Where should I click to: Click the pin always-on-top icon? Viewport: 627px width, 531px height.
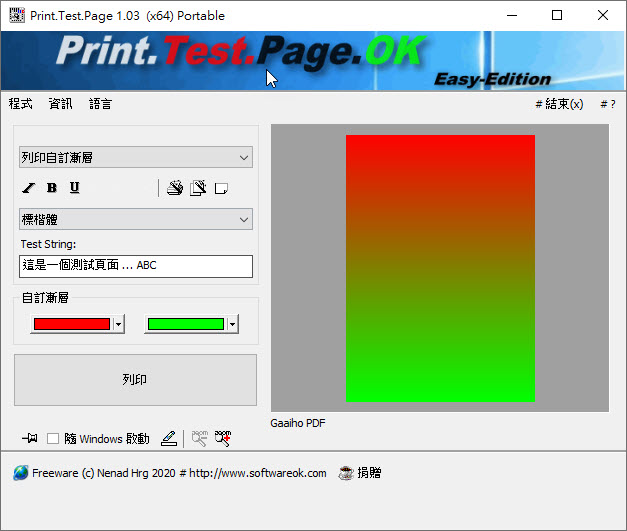tap(30, 438)
